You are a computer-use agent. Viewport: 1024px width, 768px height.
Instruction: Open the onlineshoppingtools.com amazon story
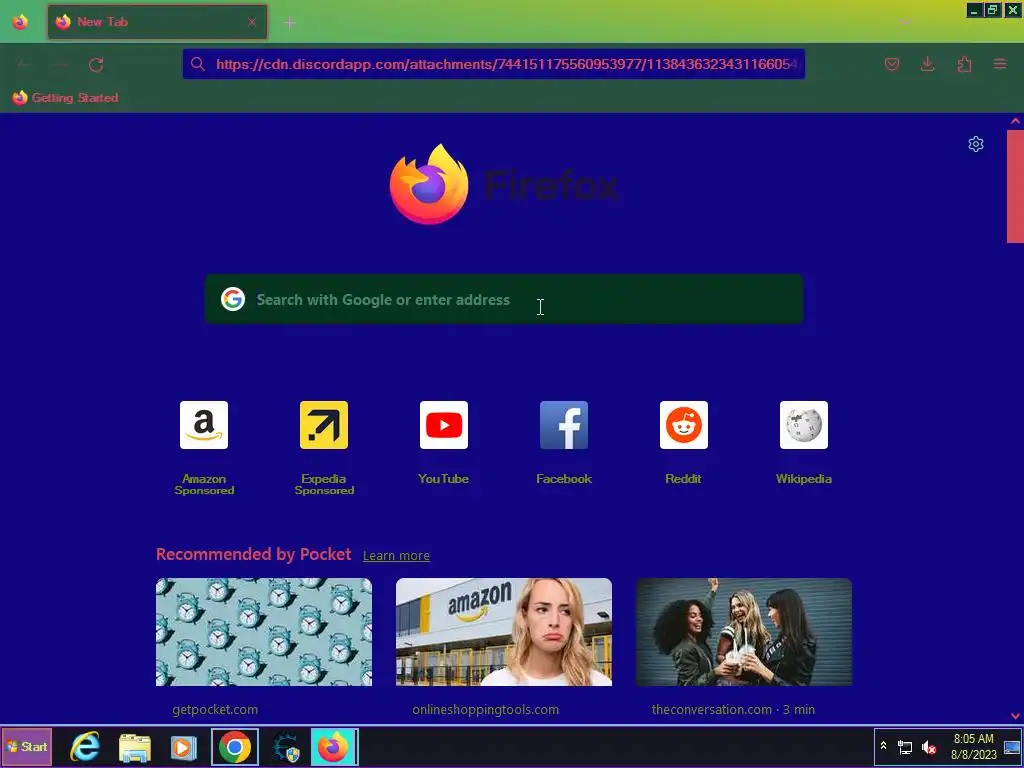pyautogui.click(x=504, y=632)
